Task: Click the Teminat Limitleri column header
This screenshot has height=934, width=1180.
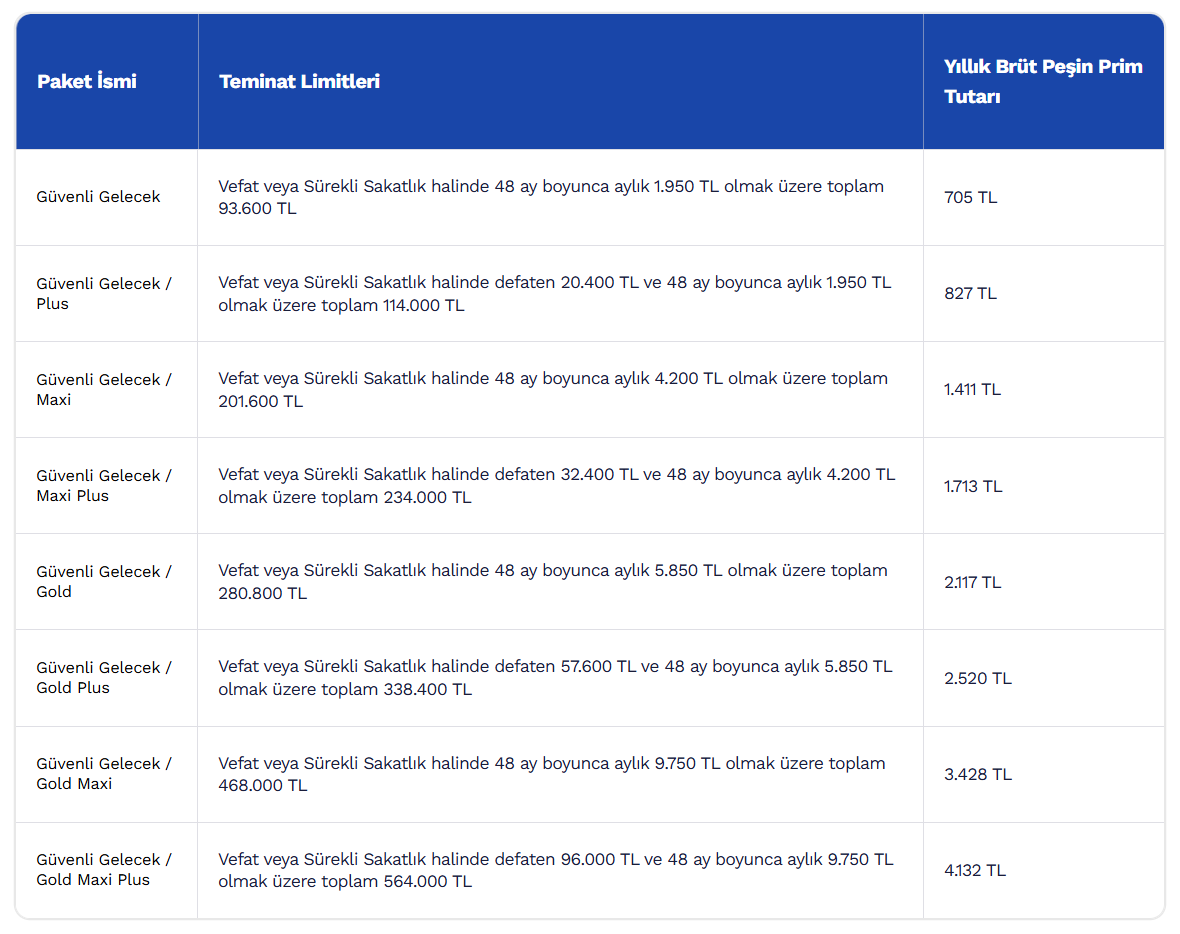Action: pos(300,82)
